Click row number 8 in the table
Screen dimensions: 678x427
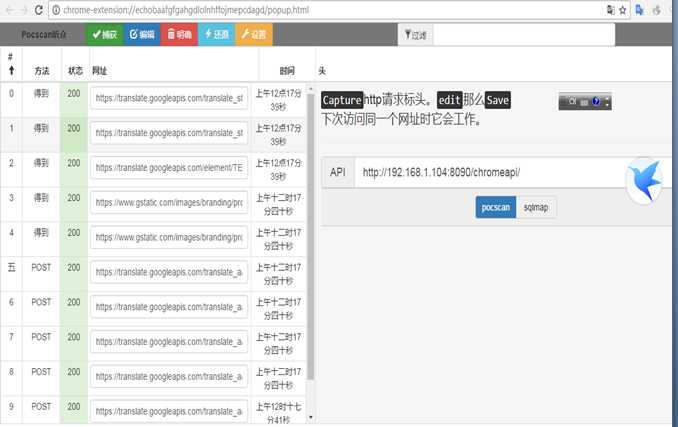coord(11,372)
